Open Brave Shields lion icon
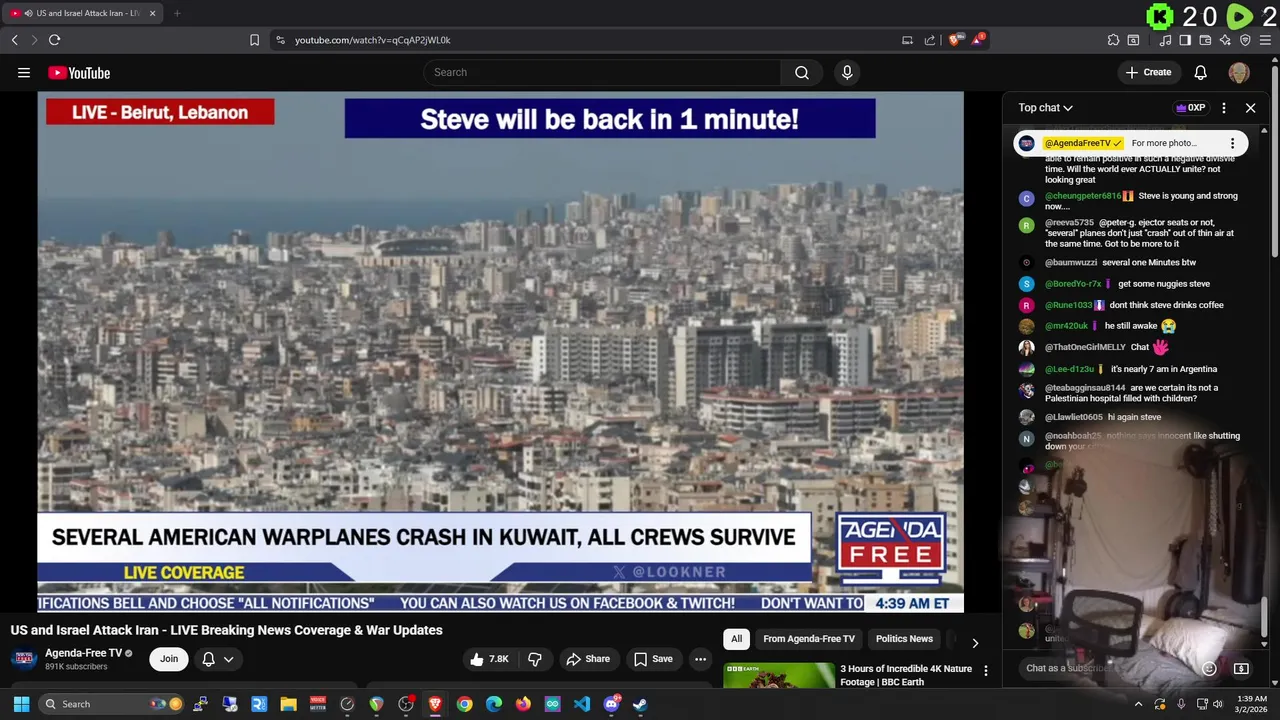This screenshot has width=1280, height=720. click(955, 40)
